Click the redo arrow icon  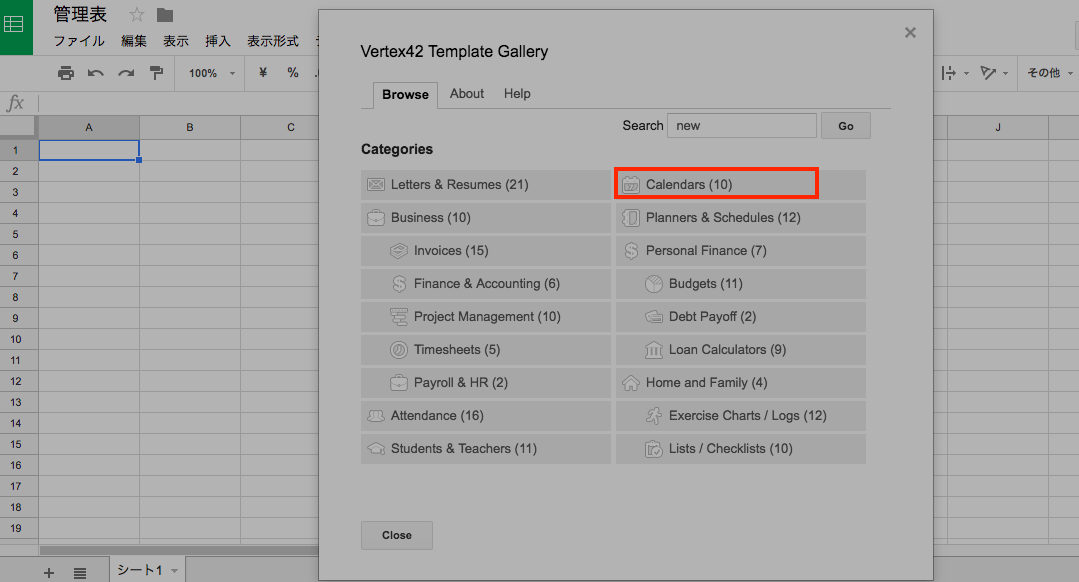click(126, 73)
